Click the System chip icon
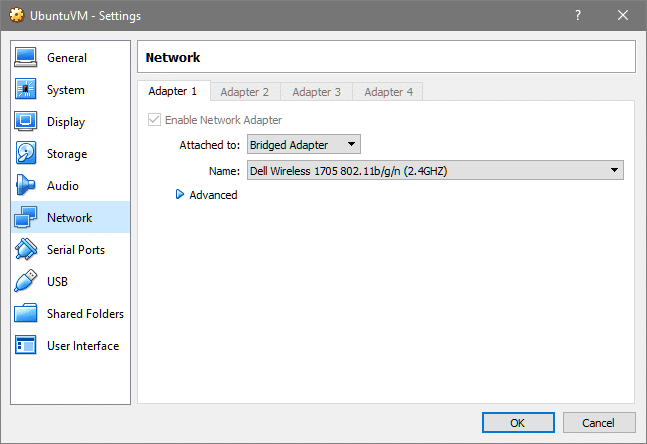Viewport: 647px width, 444px height. (x=26, y=89)
